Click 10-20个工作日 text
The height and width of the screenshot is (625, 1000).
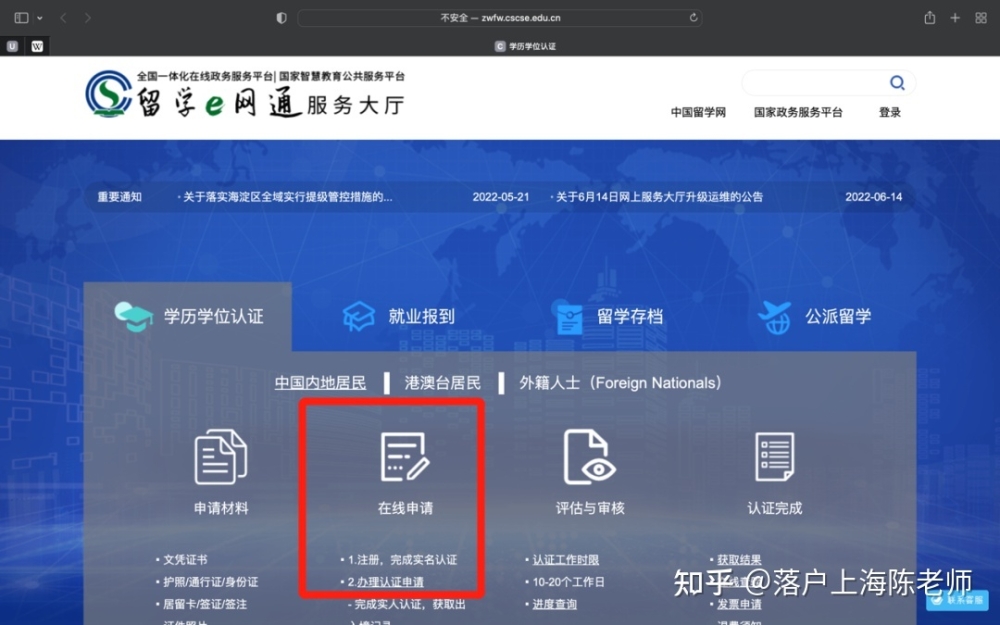[x=568, y=582]
